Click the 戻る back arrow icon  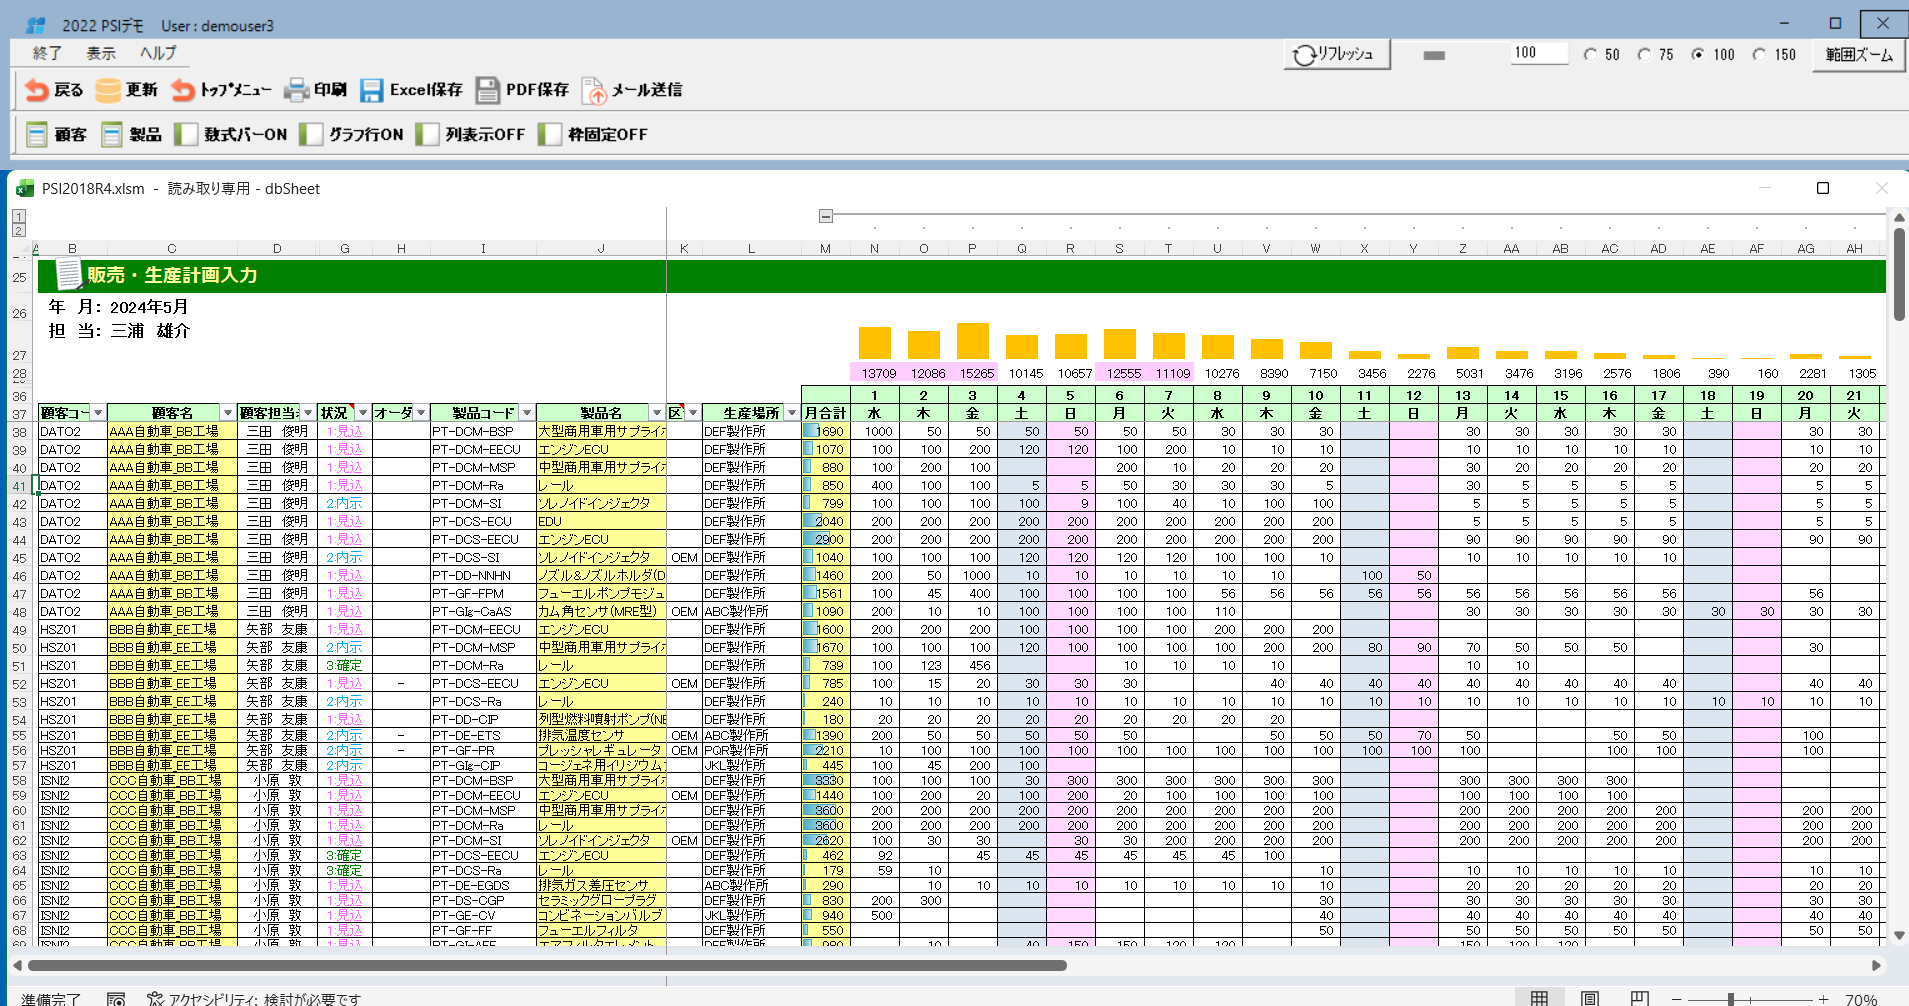(37, 90)
